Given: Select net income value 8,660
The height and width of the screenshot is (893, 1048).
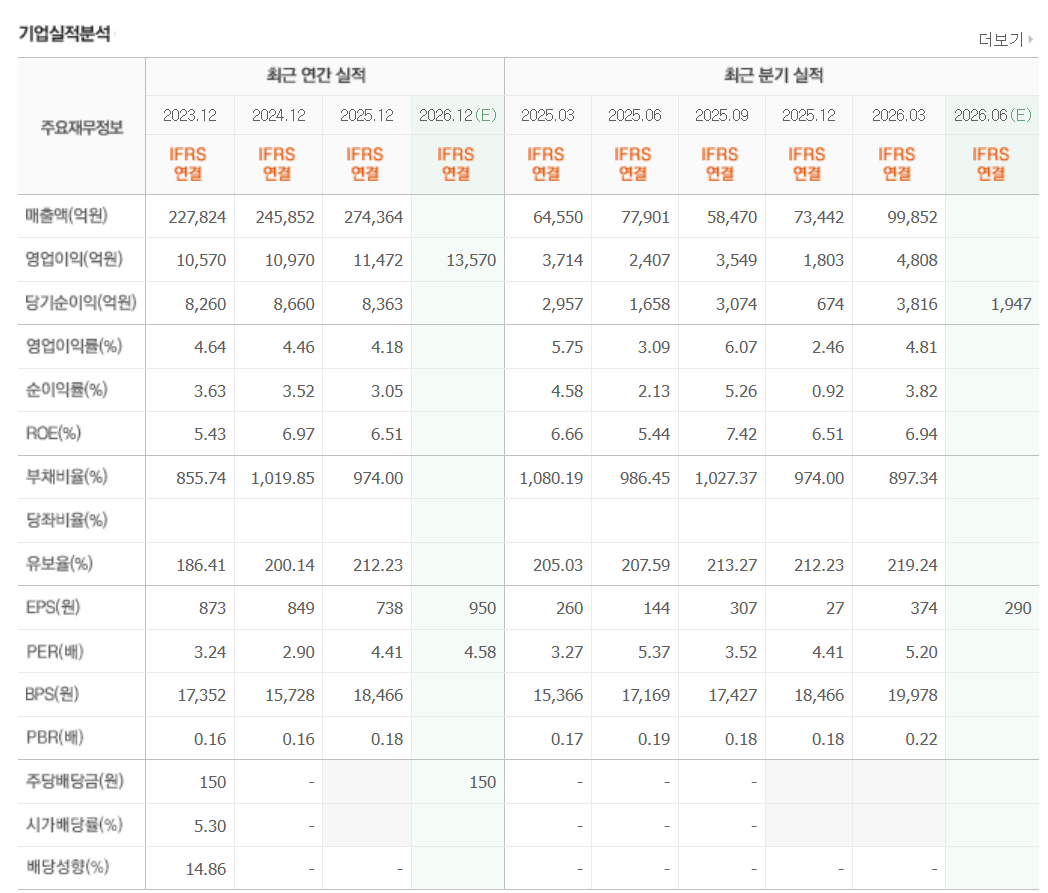Looking at the screenshot, I should point(293,304).
